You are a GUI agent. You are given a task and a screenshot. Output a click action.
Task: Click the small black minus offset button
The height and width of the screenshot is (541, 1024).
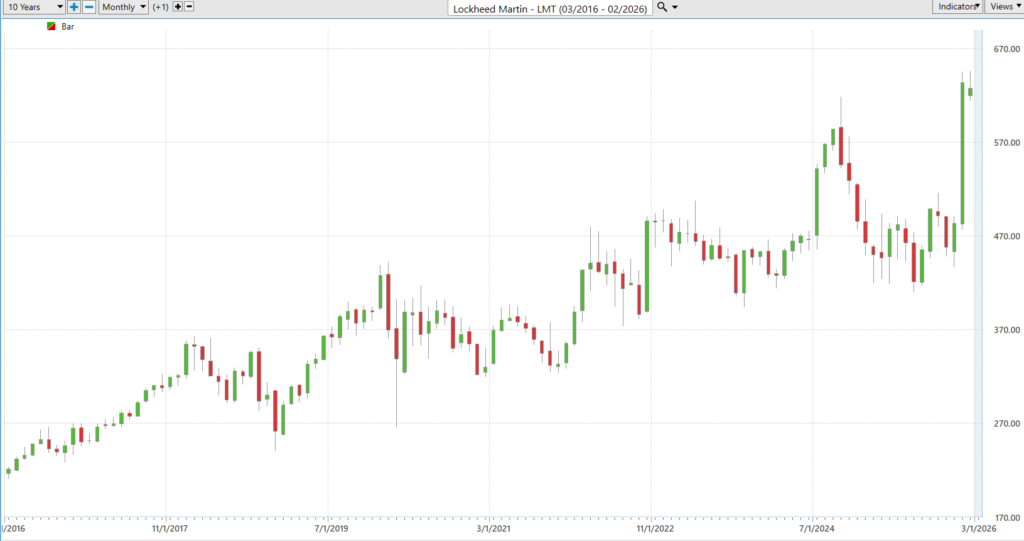tap(190, 7)
